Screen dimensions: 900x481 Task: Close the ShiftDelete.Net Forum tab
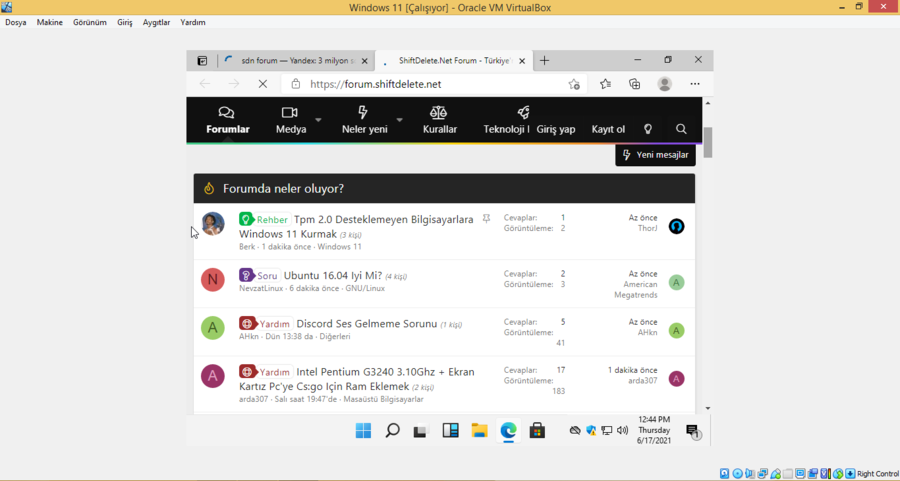pyautogui.click(x=522, y=61)
